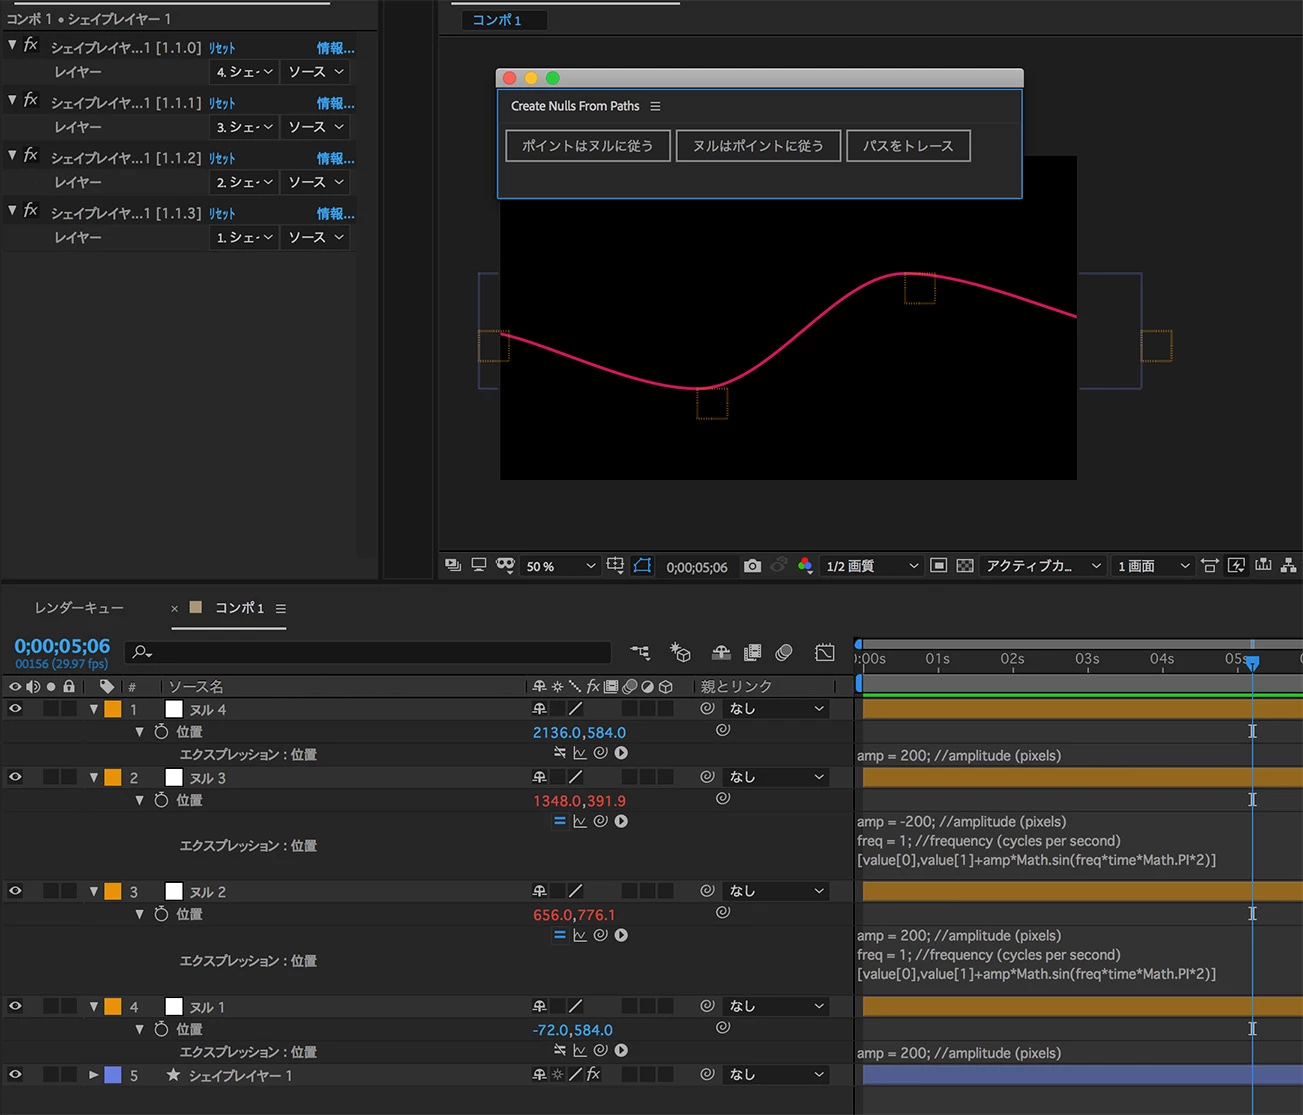Click リセット for effect [1.1.0]

[222, 48]
